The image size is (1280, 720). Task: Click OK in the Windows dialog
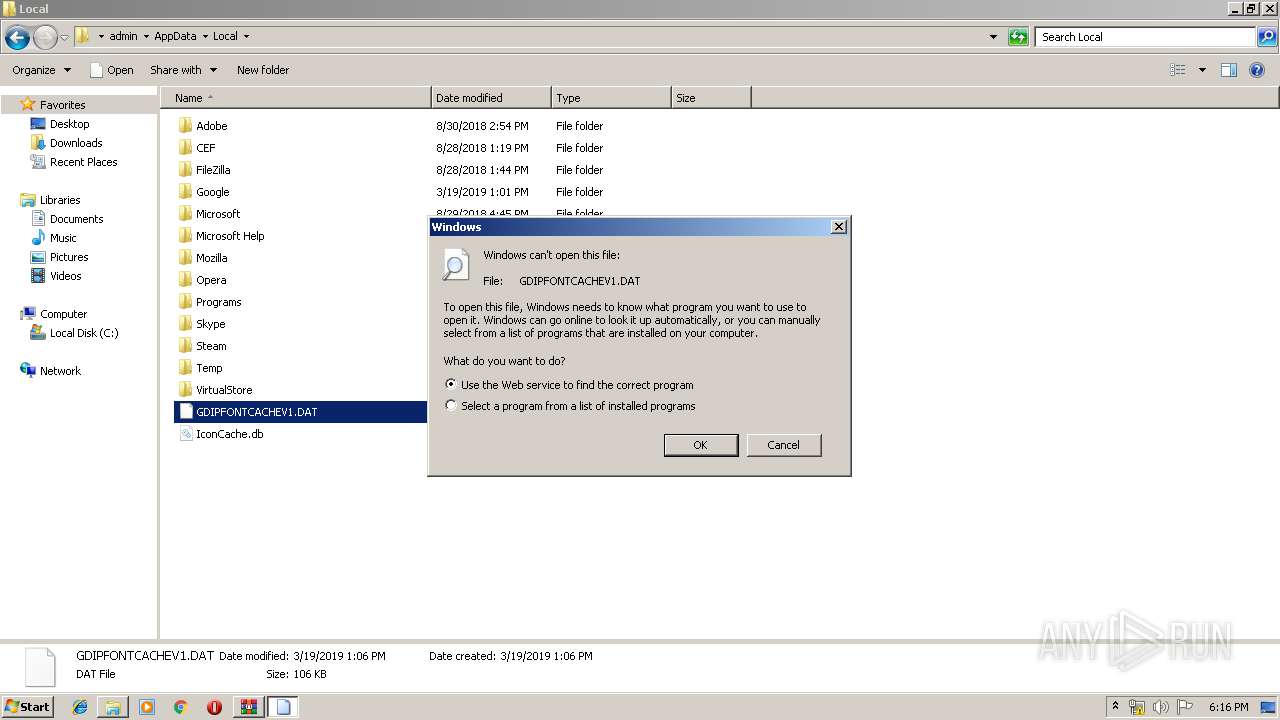[701, 445]
